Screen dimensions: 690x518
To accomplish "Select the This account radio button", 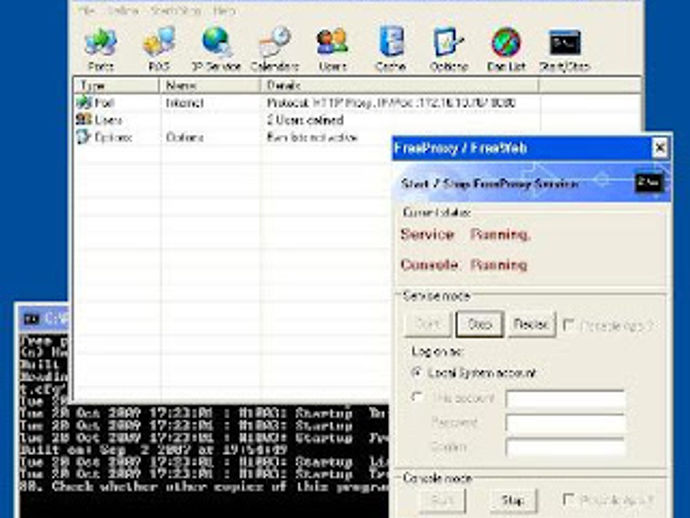I will point(416,397).
